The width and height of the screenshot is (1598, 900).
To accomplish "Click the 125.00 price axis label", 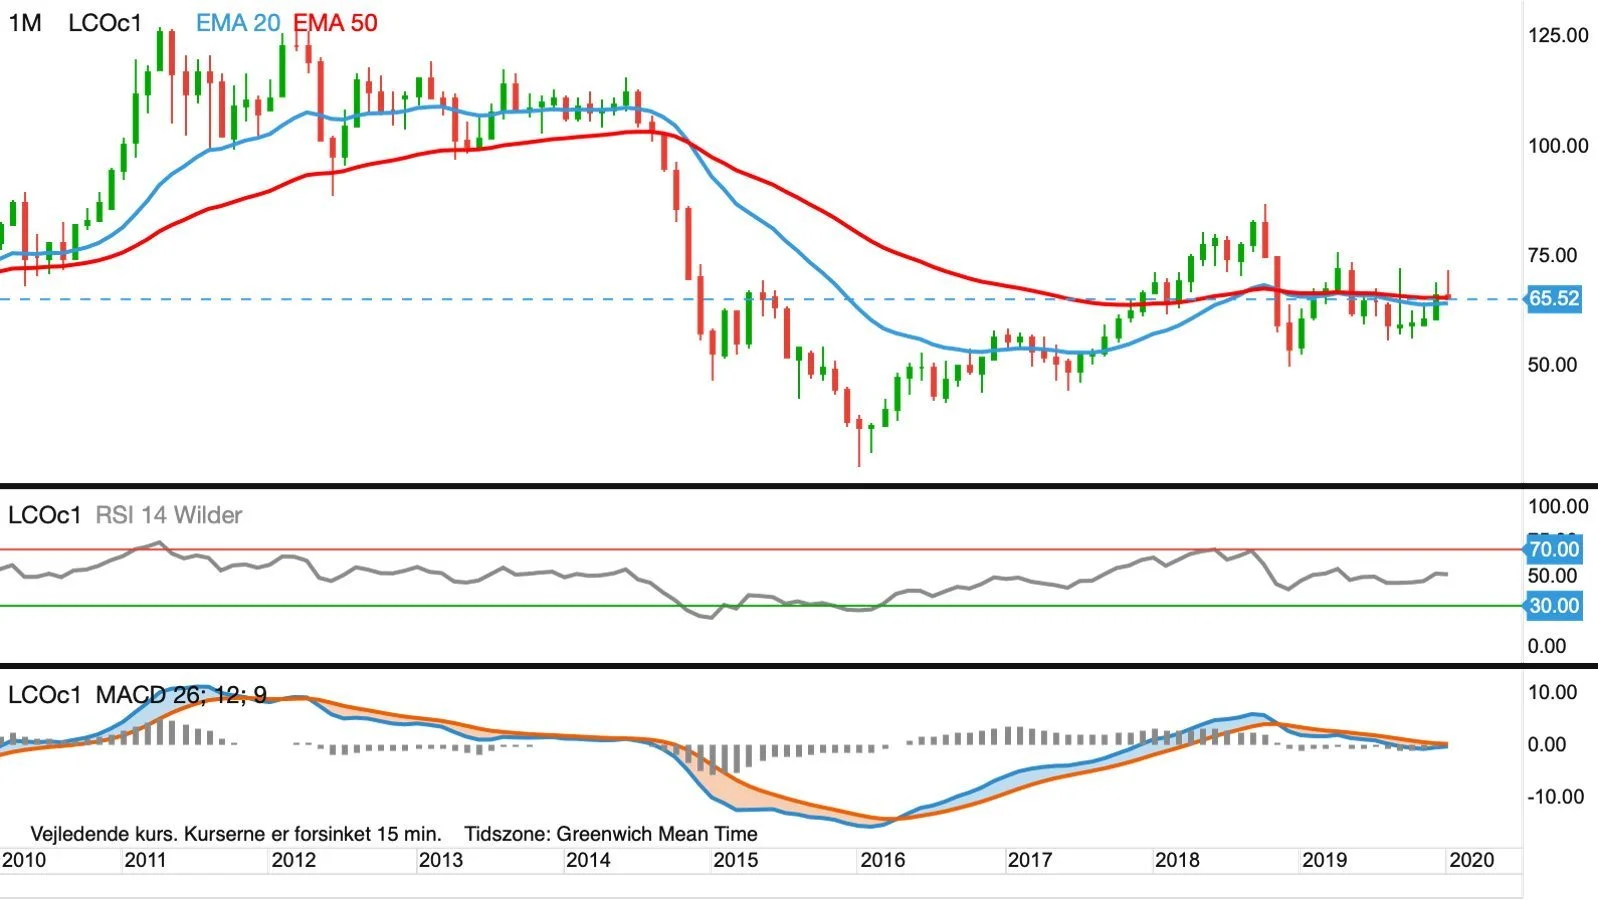I will [1558, 35].
